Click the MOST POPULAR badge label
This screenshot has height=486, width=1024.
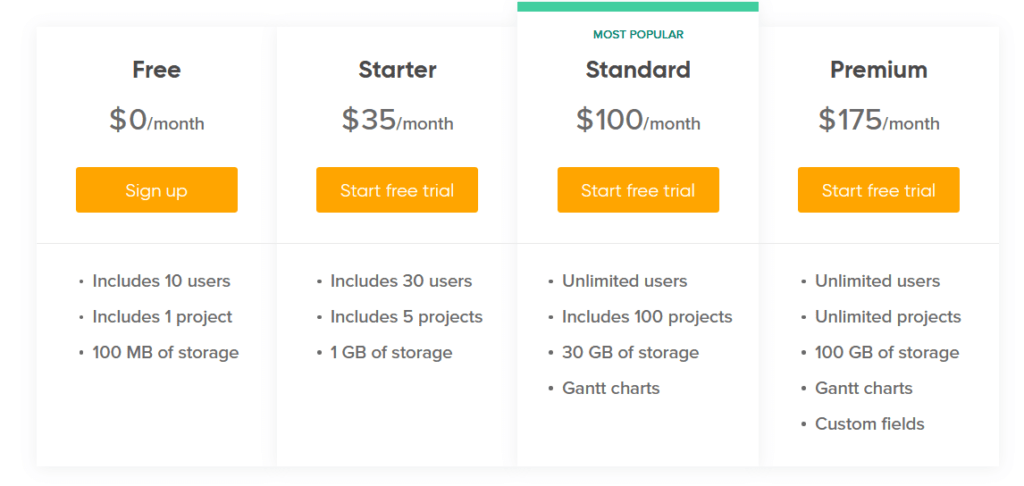tap(638, 35)
